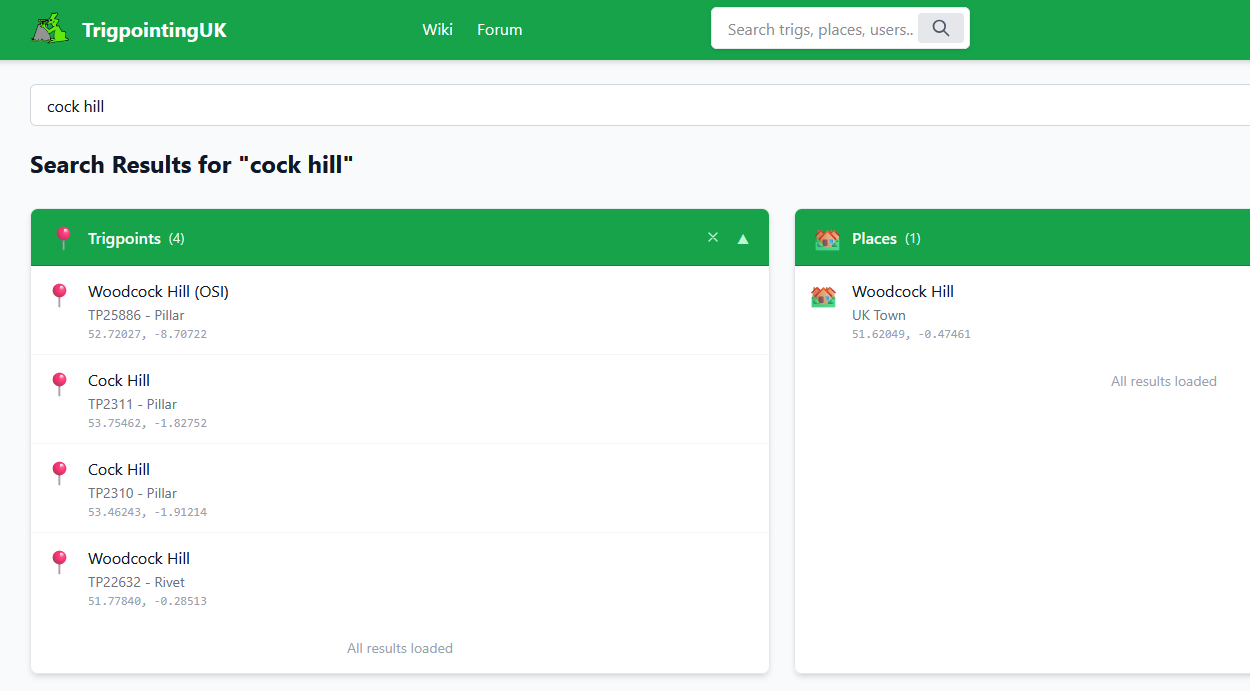Click pin icon beside Woodcock Hill (OSI)
This screenshot has height=691, width=1250.
coord(59,295)
